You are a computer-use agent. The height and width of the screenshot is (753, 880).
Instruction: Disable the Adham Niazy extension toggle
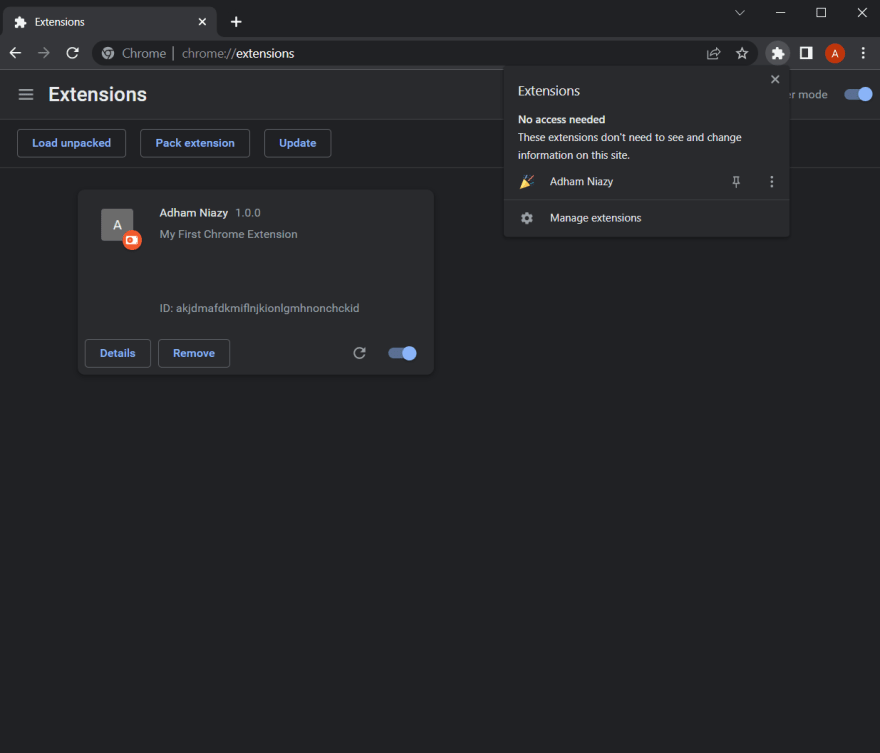point(402,353)
